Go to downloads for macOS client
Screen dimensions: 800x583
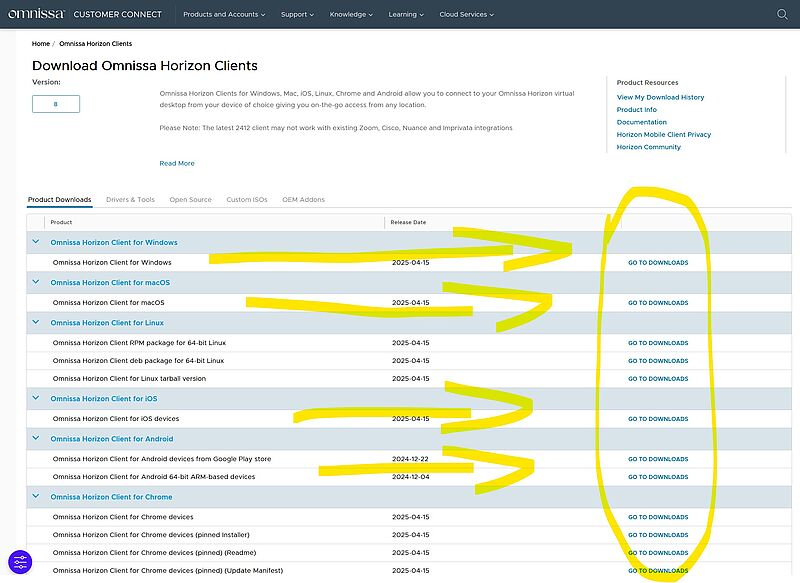point(658,303)
